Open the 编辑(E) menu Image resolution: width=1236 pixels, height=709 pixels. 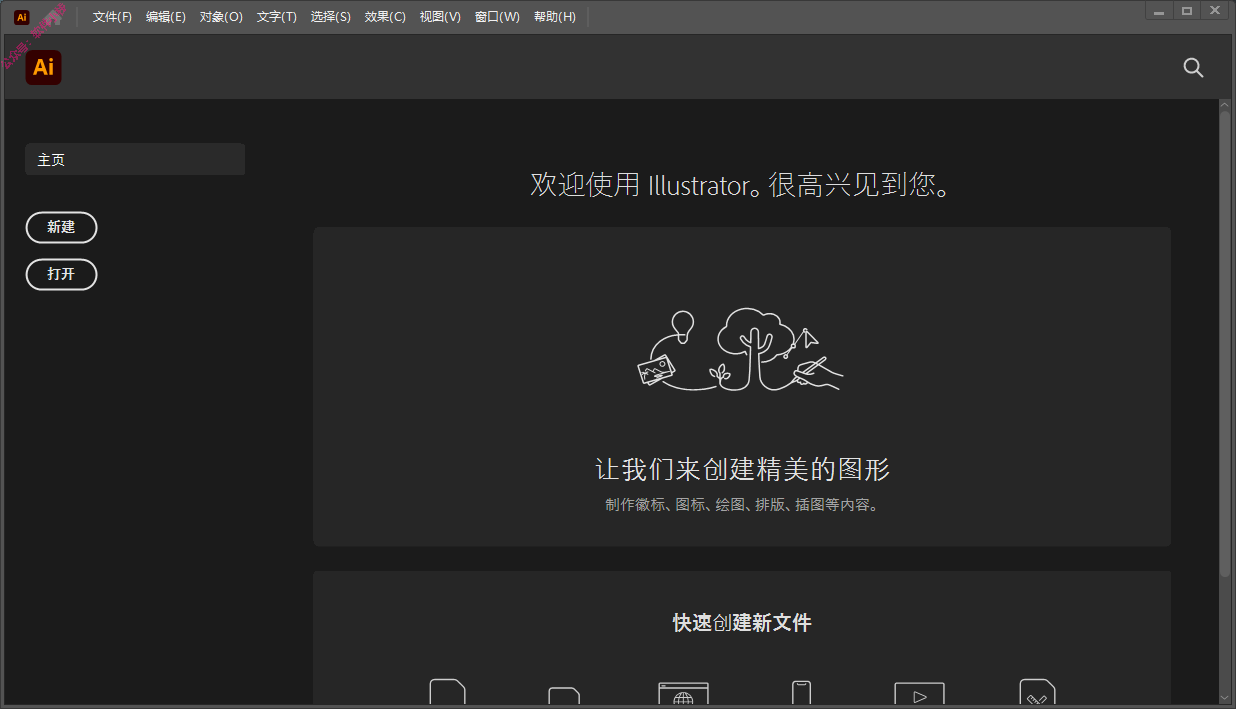pos(166,17)
